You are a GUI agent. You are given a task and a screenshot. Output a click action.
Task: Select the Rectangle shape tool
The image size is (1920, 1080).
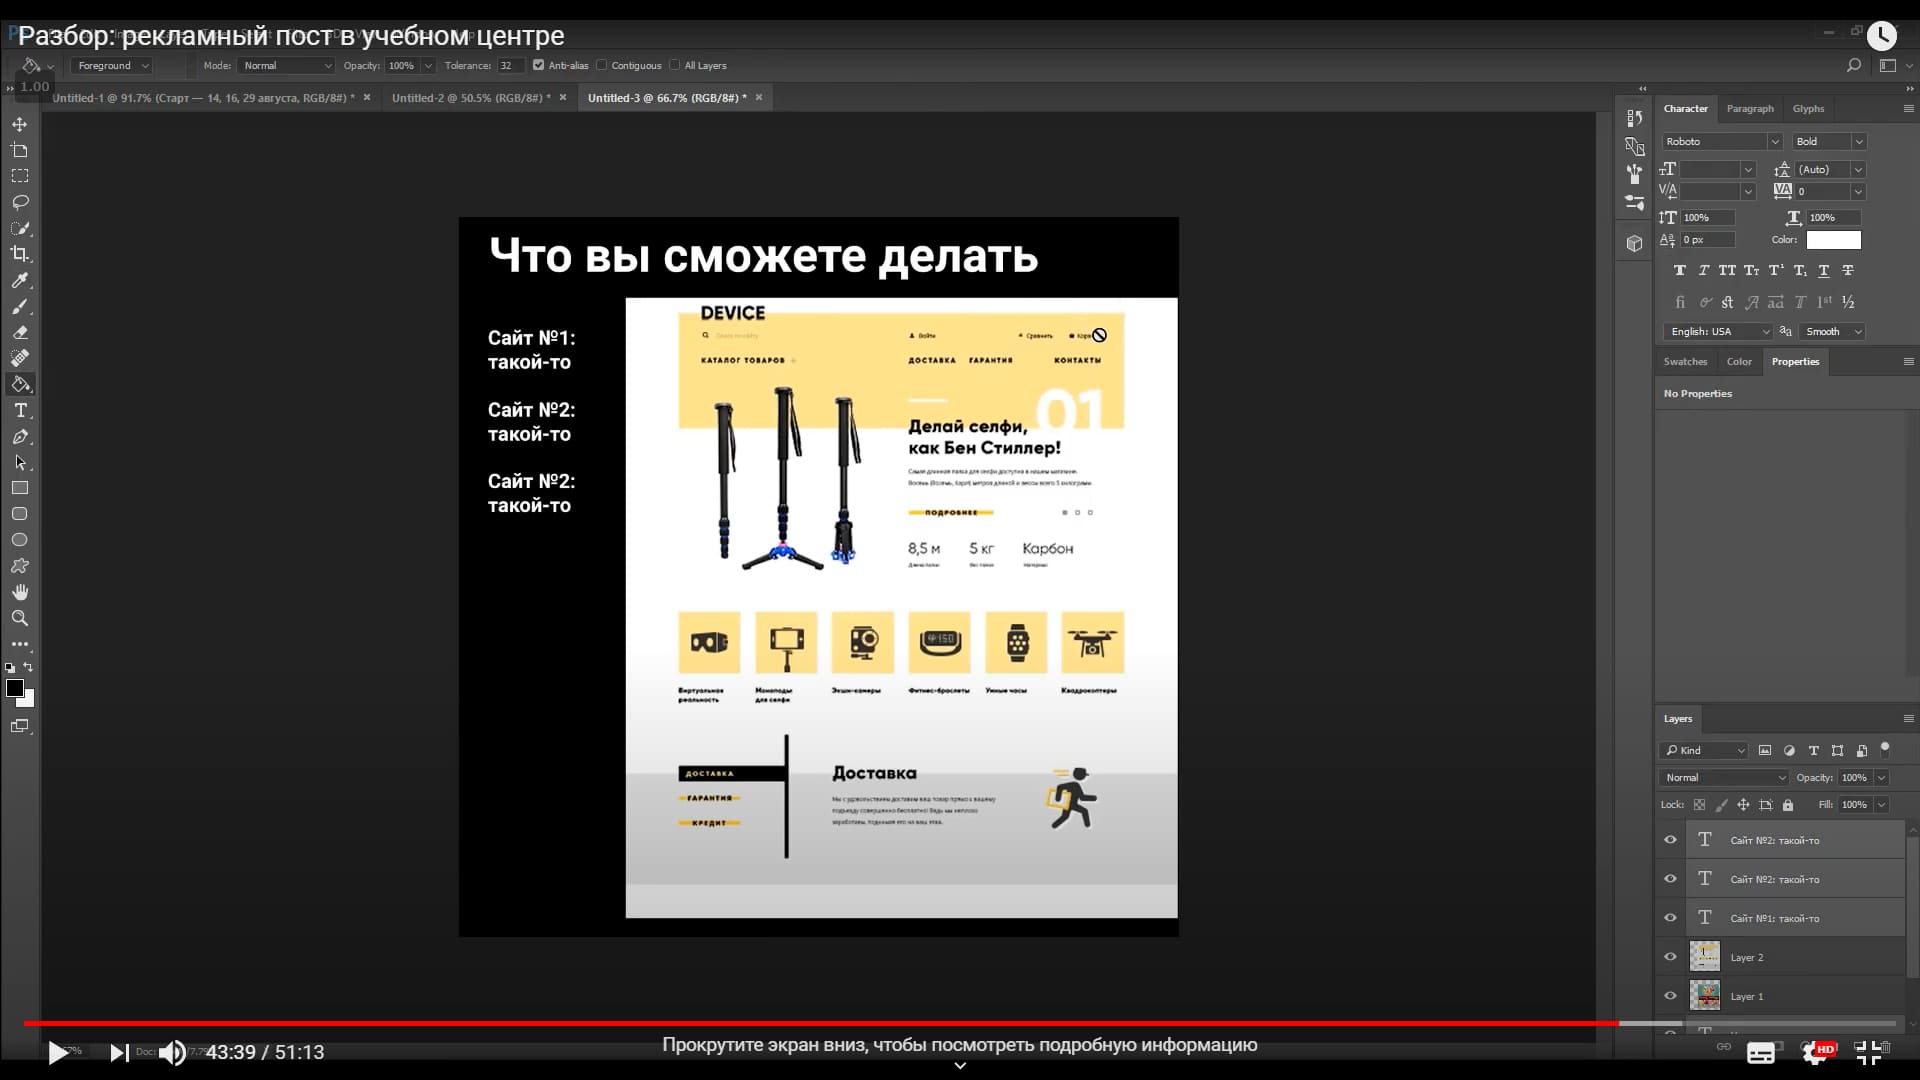(19, 488)
